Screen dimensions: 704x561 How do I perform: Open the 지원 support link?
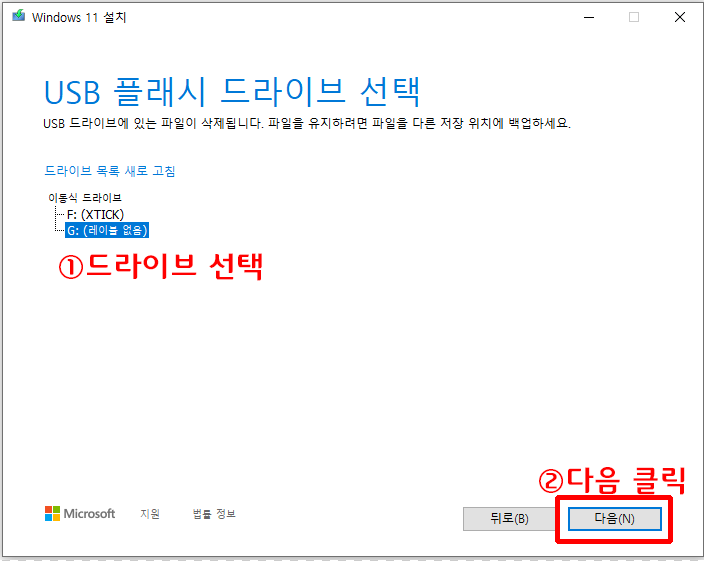[x=150, y=513]
